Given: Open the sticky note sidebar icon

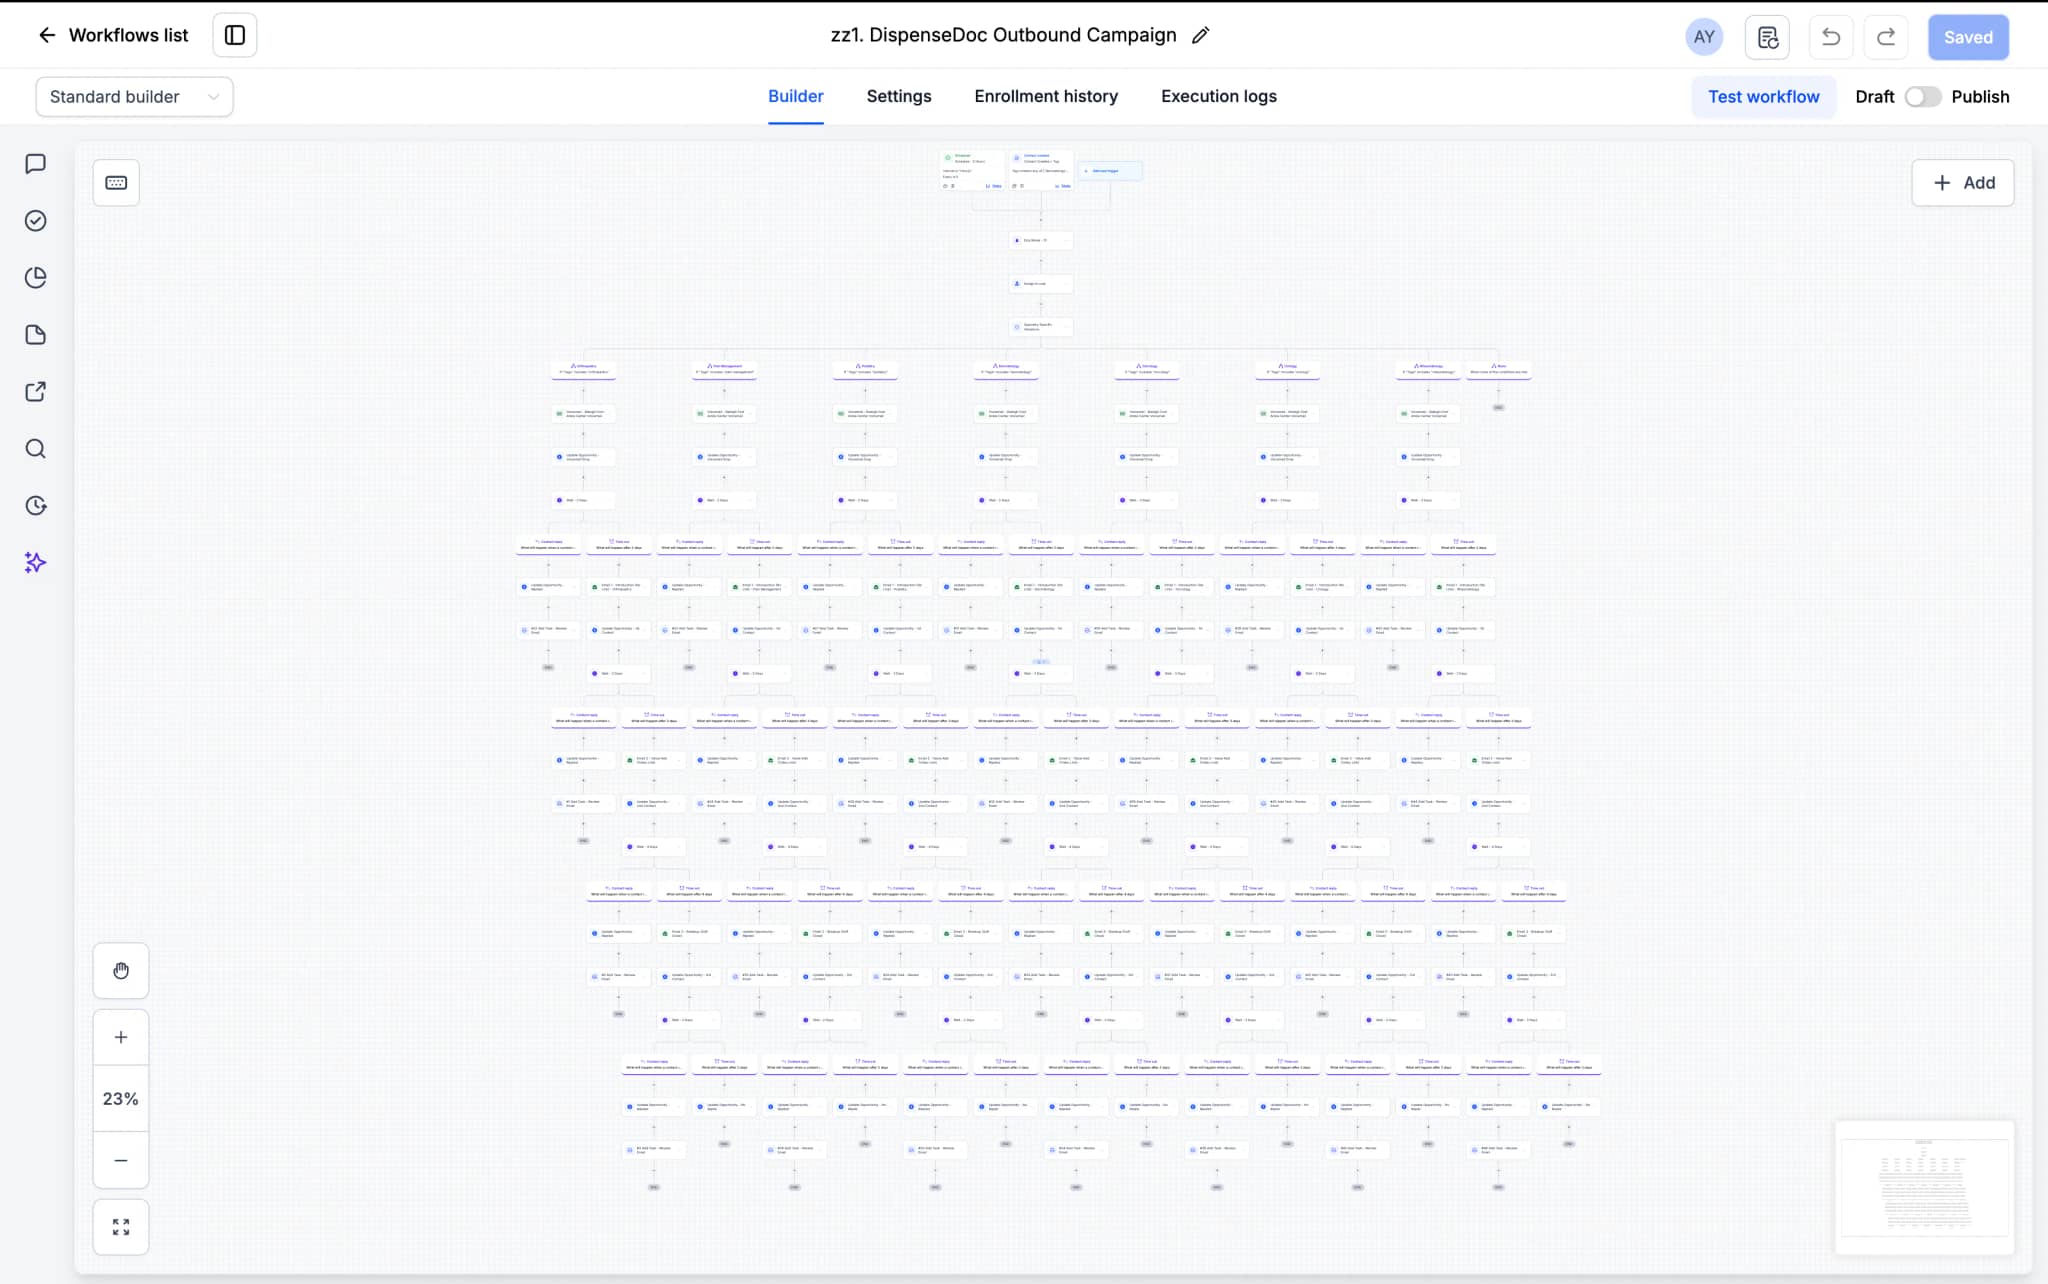Looking at the screenshot, I should (36, 335).
